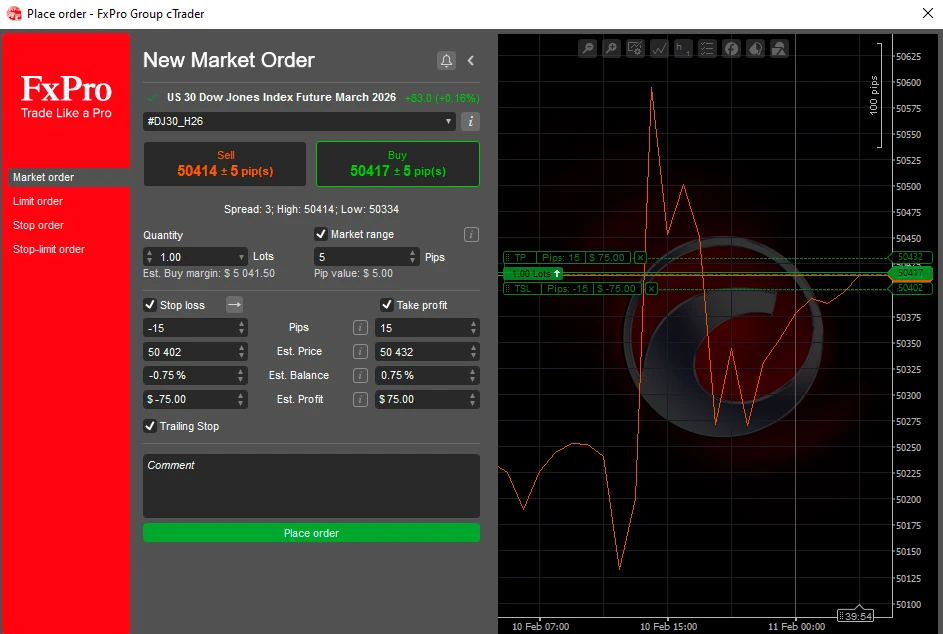Viewport: 943px width, 634px height.
Task: Click the arrow button beside Stop loss
Action: (x=234, y=304)
